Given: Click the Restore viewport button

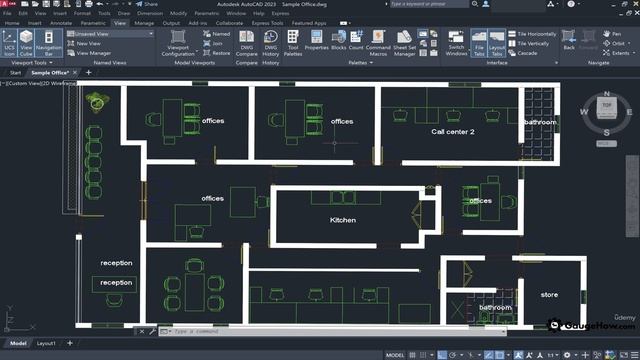Looking at the screenshot, I should 217,53.
